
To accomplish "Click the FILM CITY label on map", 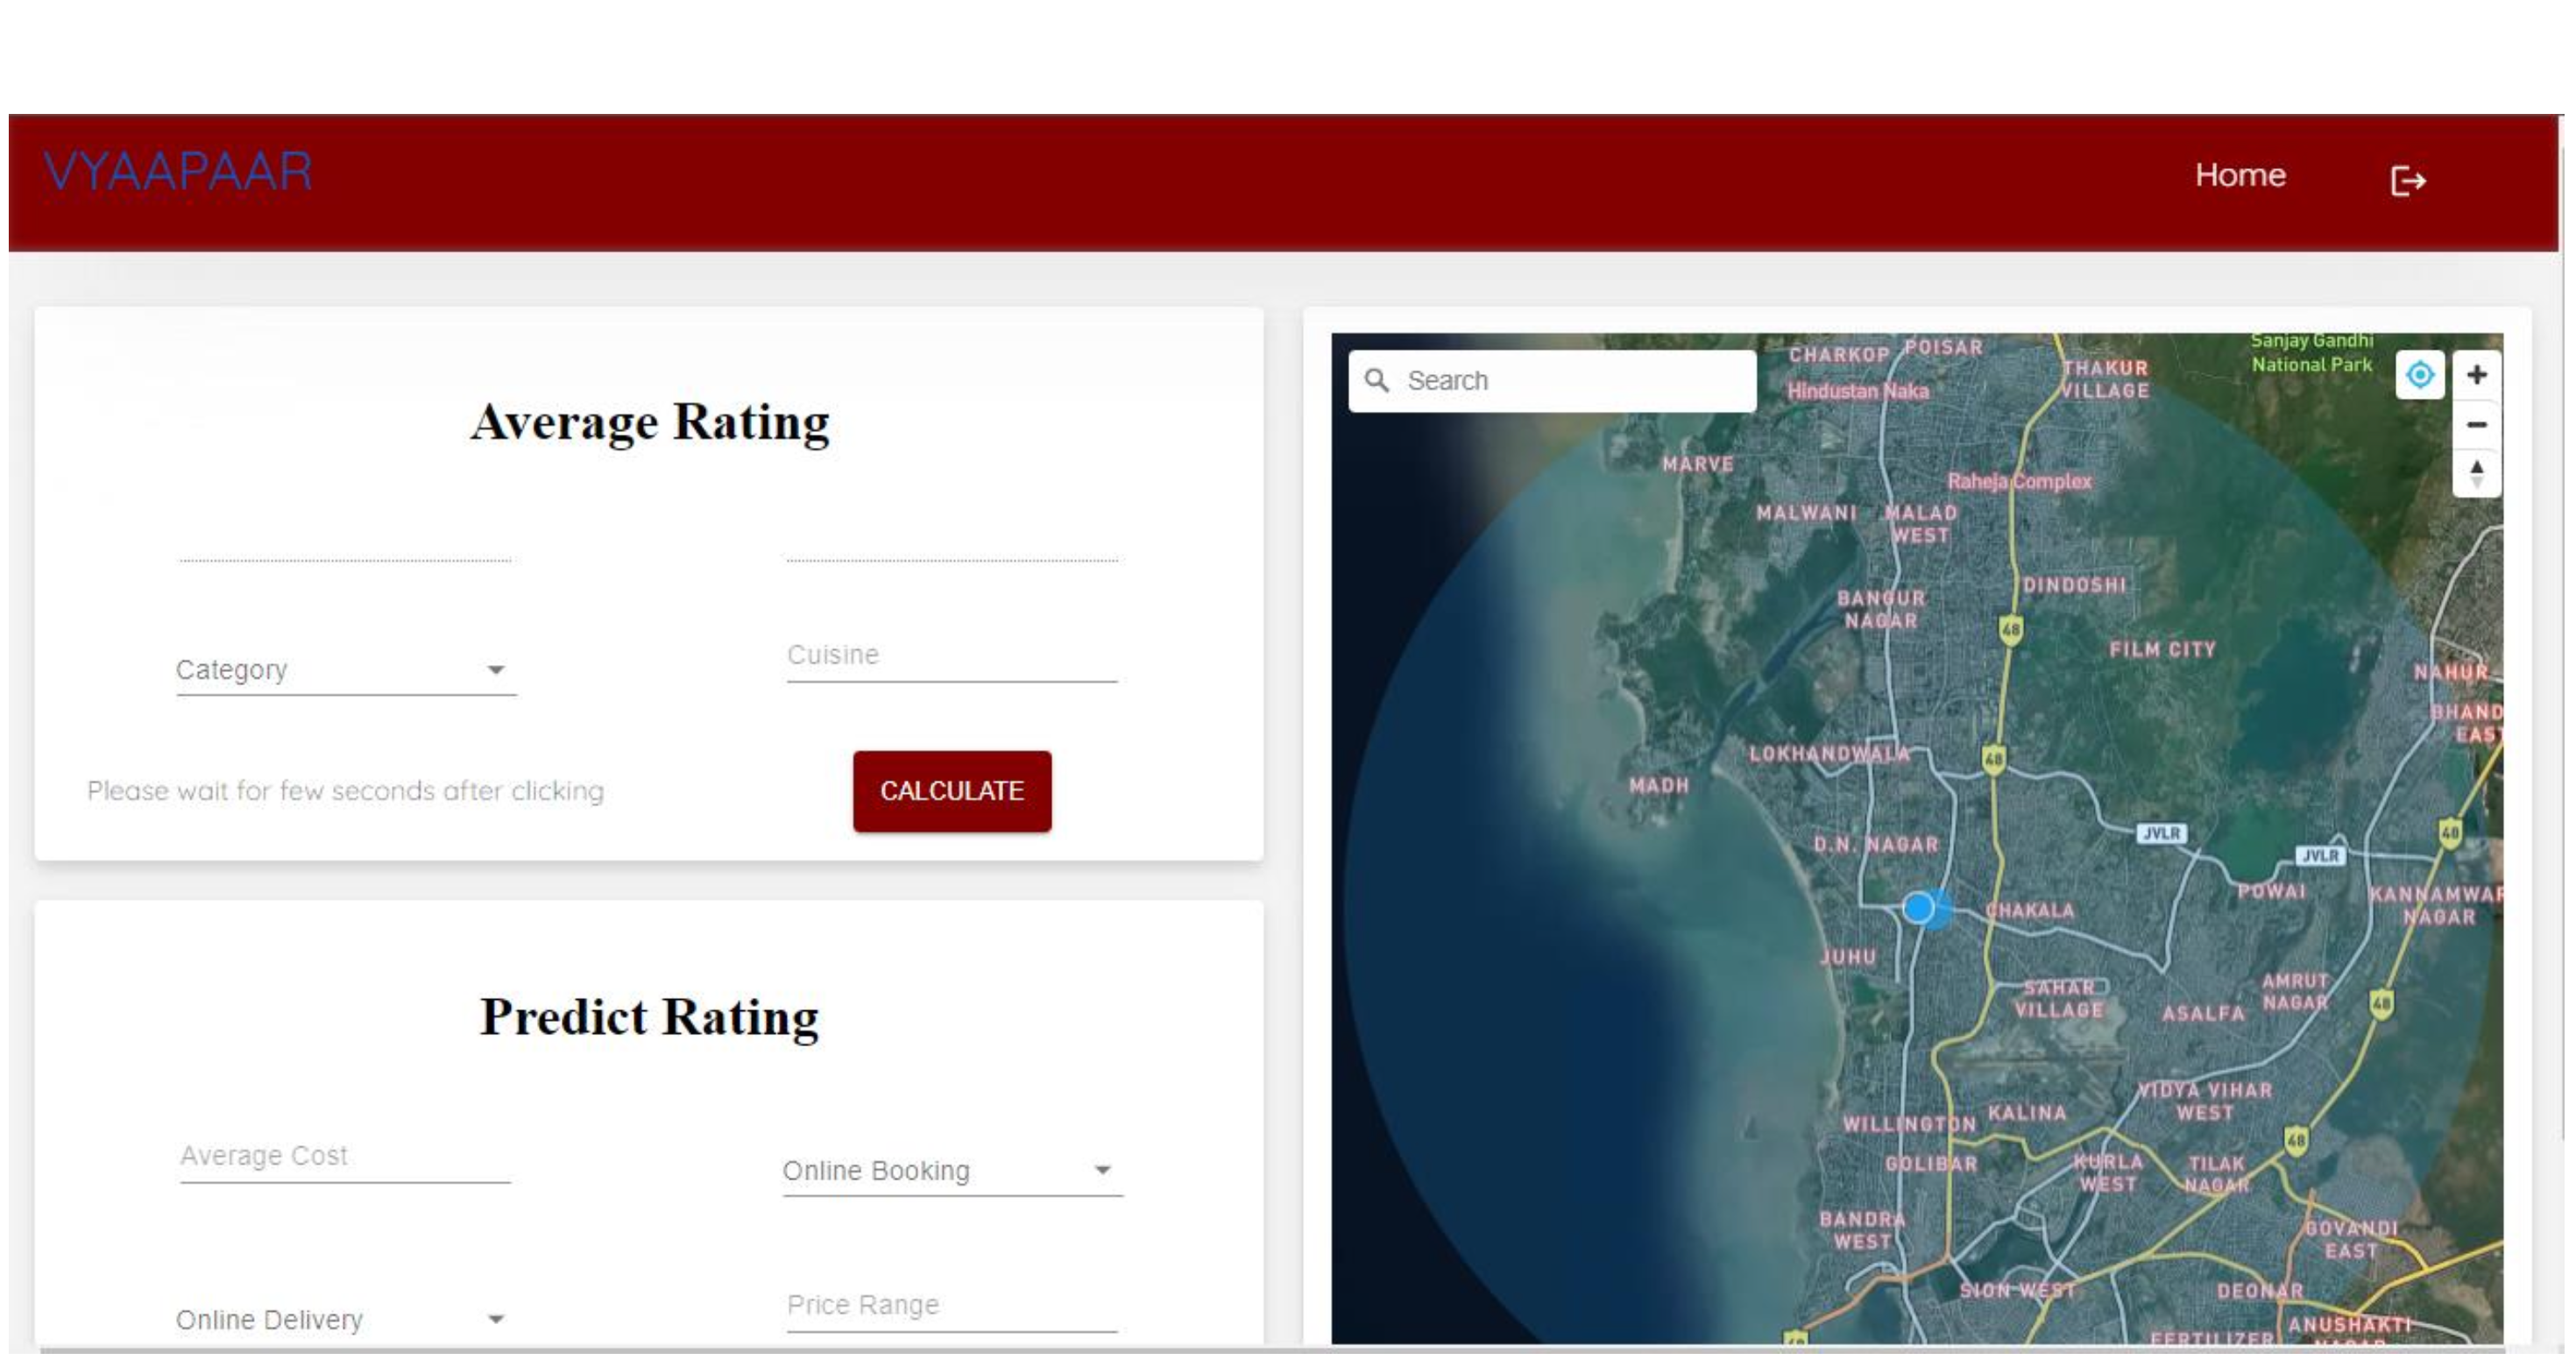I will pos(2162,650).
